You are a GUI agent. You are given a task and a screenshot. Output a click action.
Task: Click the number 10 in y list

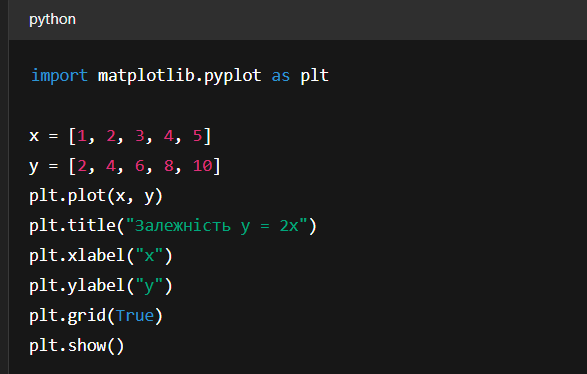point(202,166)
